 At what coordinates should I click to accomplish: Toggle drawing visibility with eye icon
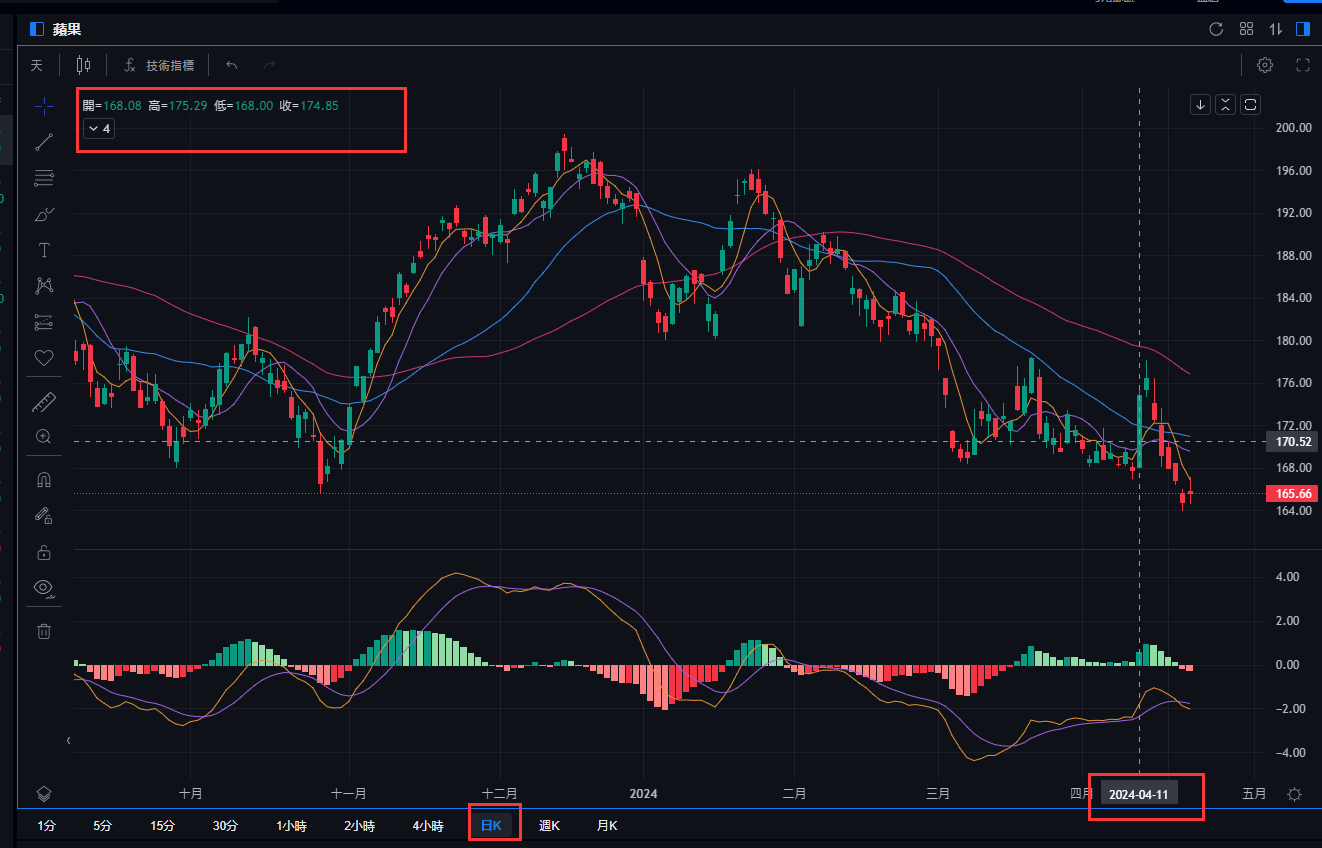pyautogui.click(x=44, y=587)
